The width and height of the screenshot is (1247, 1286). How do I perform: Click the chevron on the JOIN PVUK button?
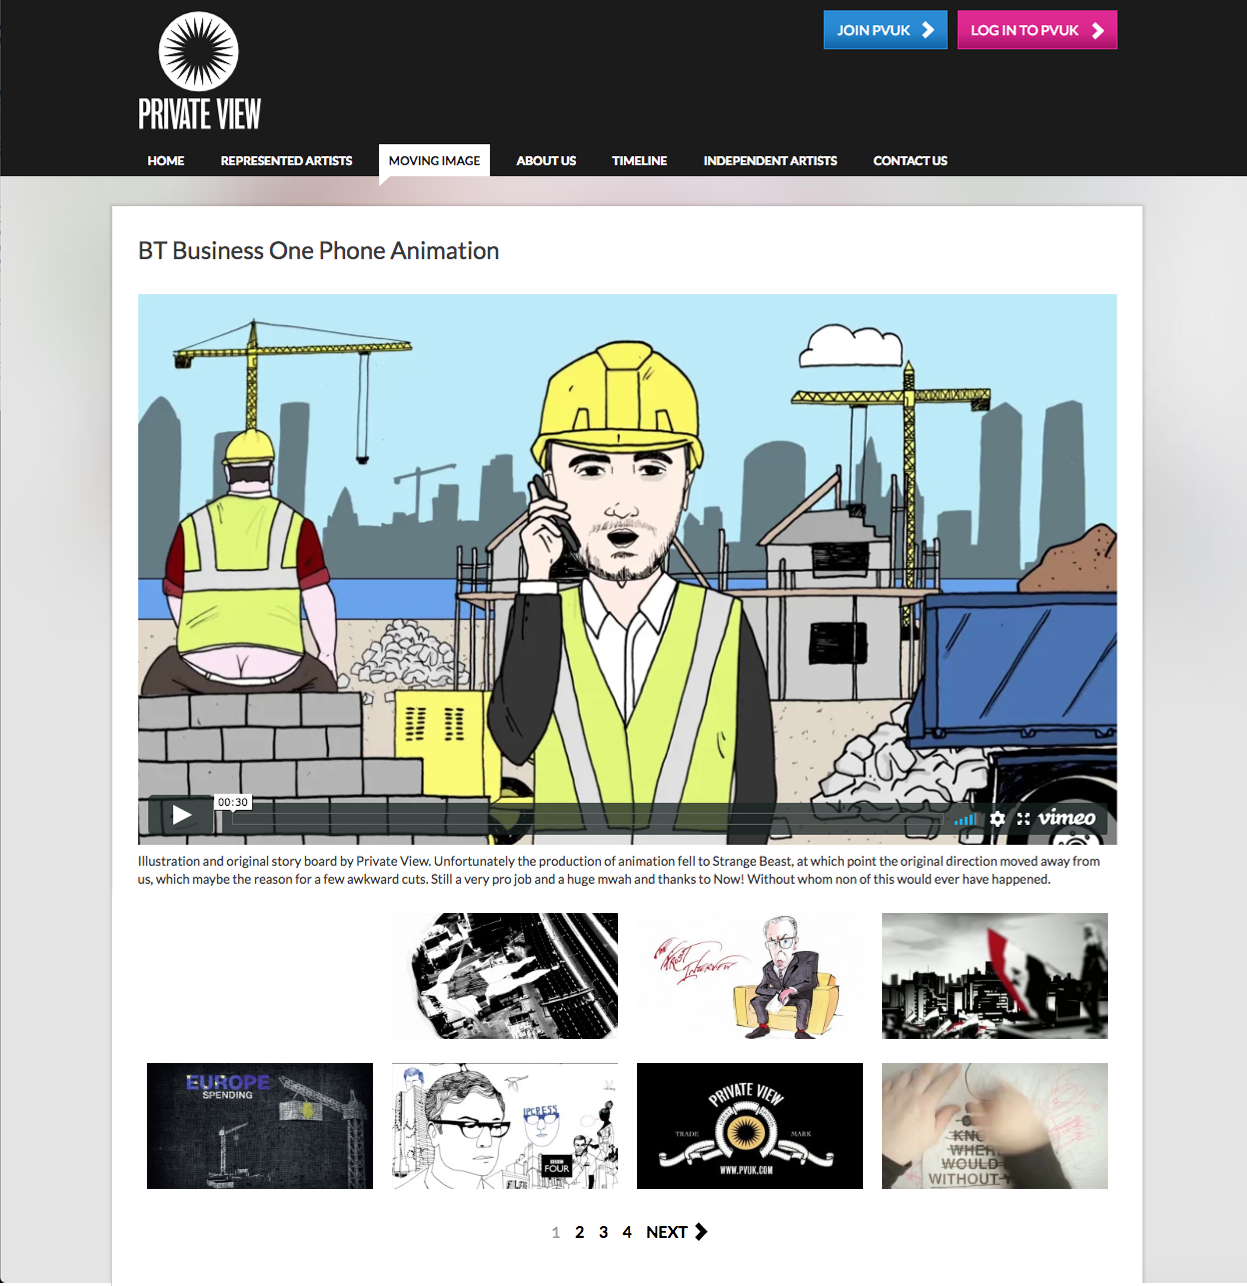928,30
